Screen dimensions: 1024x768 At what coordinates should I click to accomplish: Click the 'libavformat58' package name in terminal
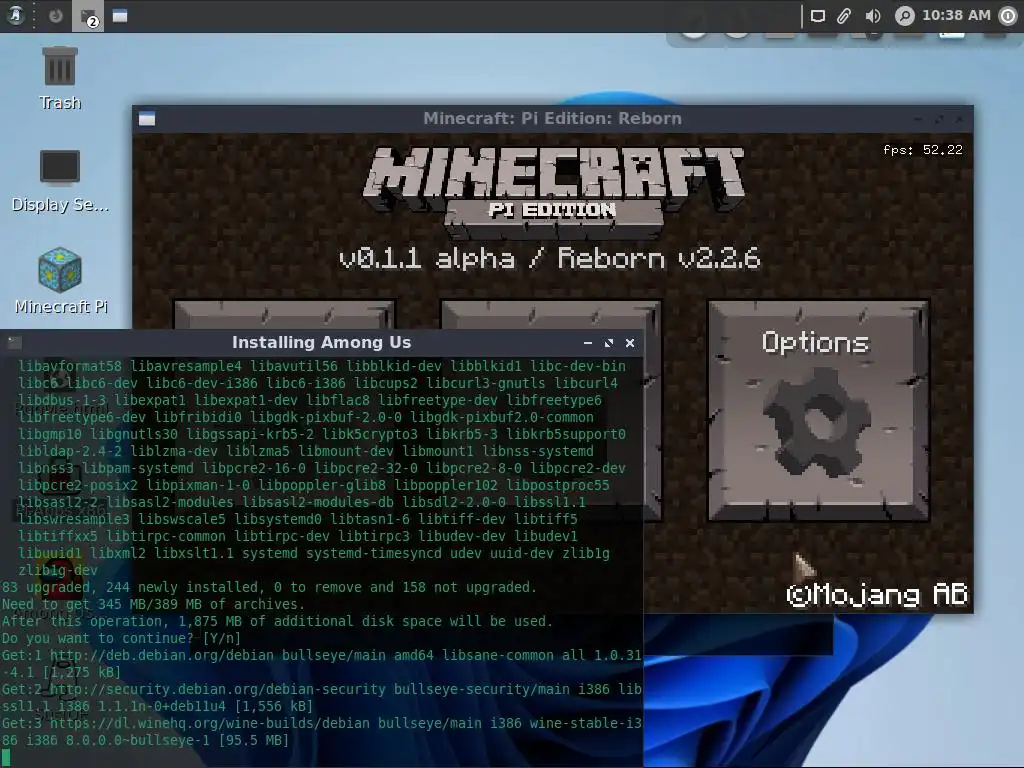[70, 366]
